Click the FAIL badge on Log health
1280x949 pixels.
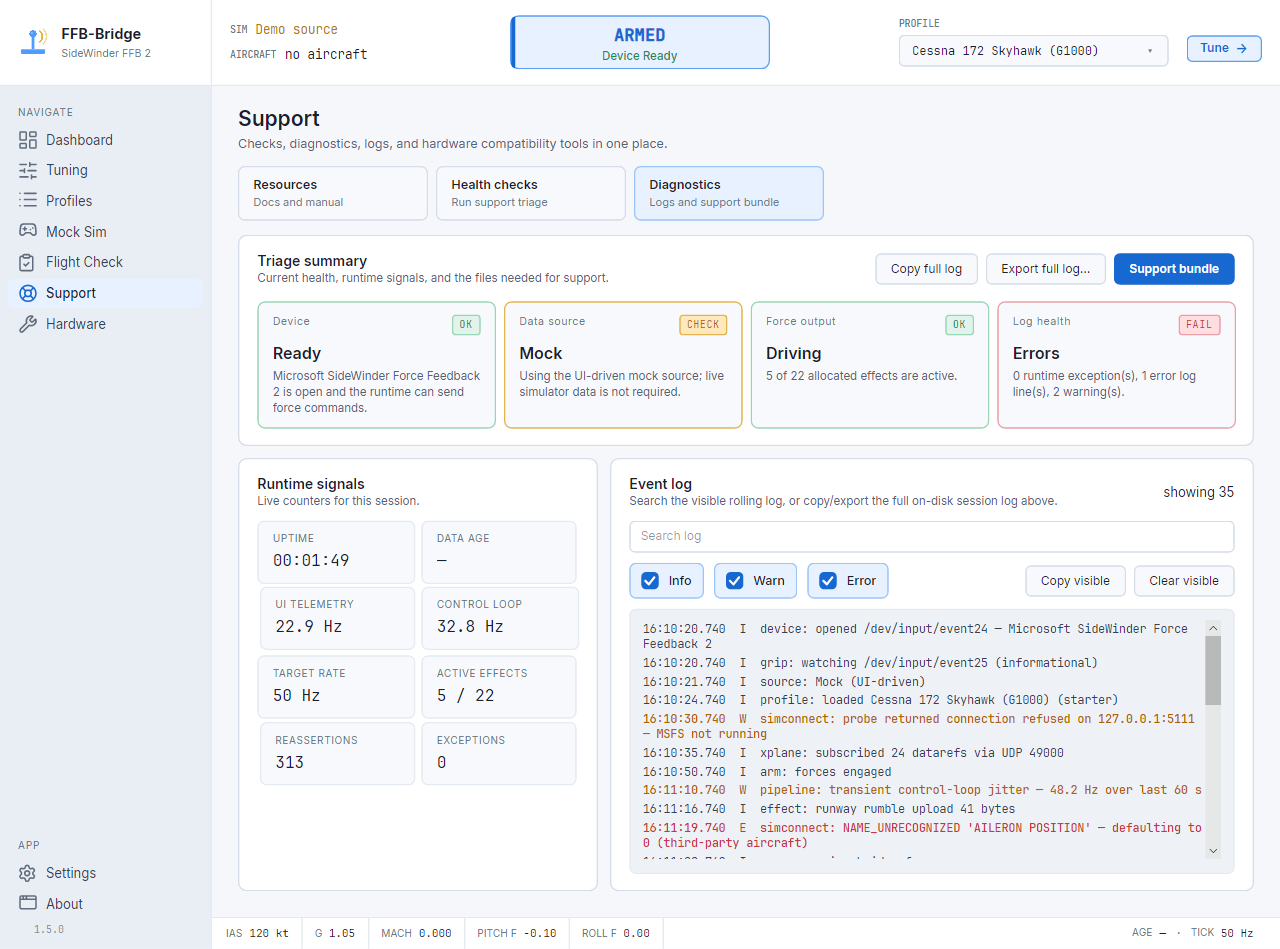1199,324
